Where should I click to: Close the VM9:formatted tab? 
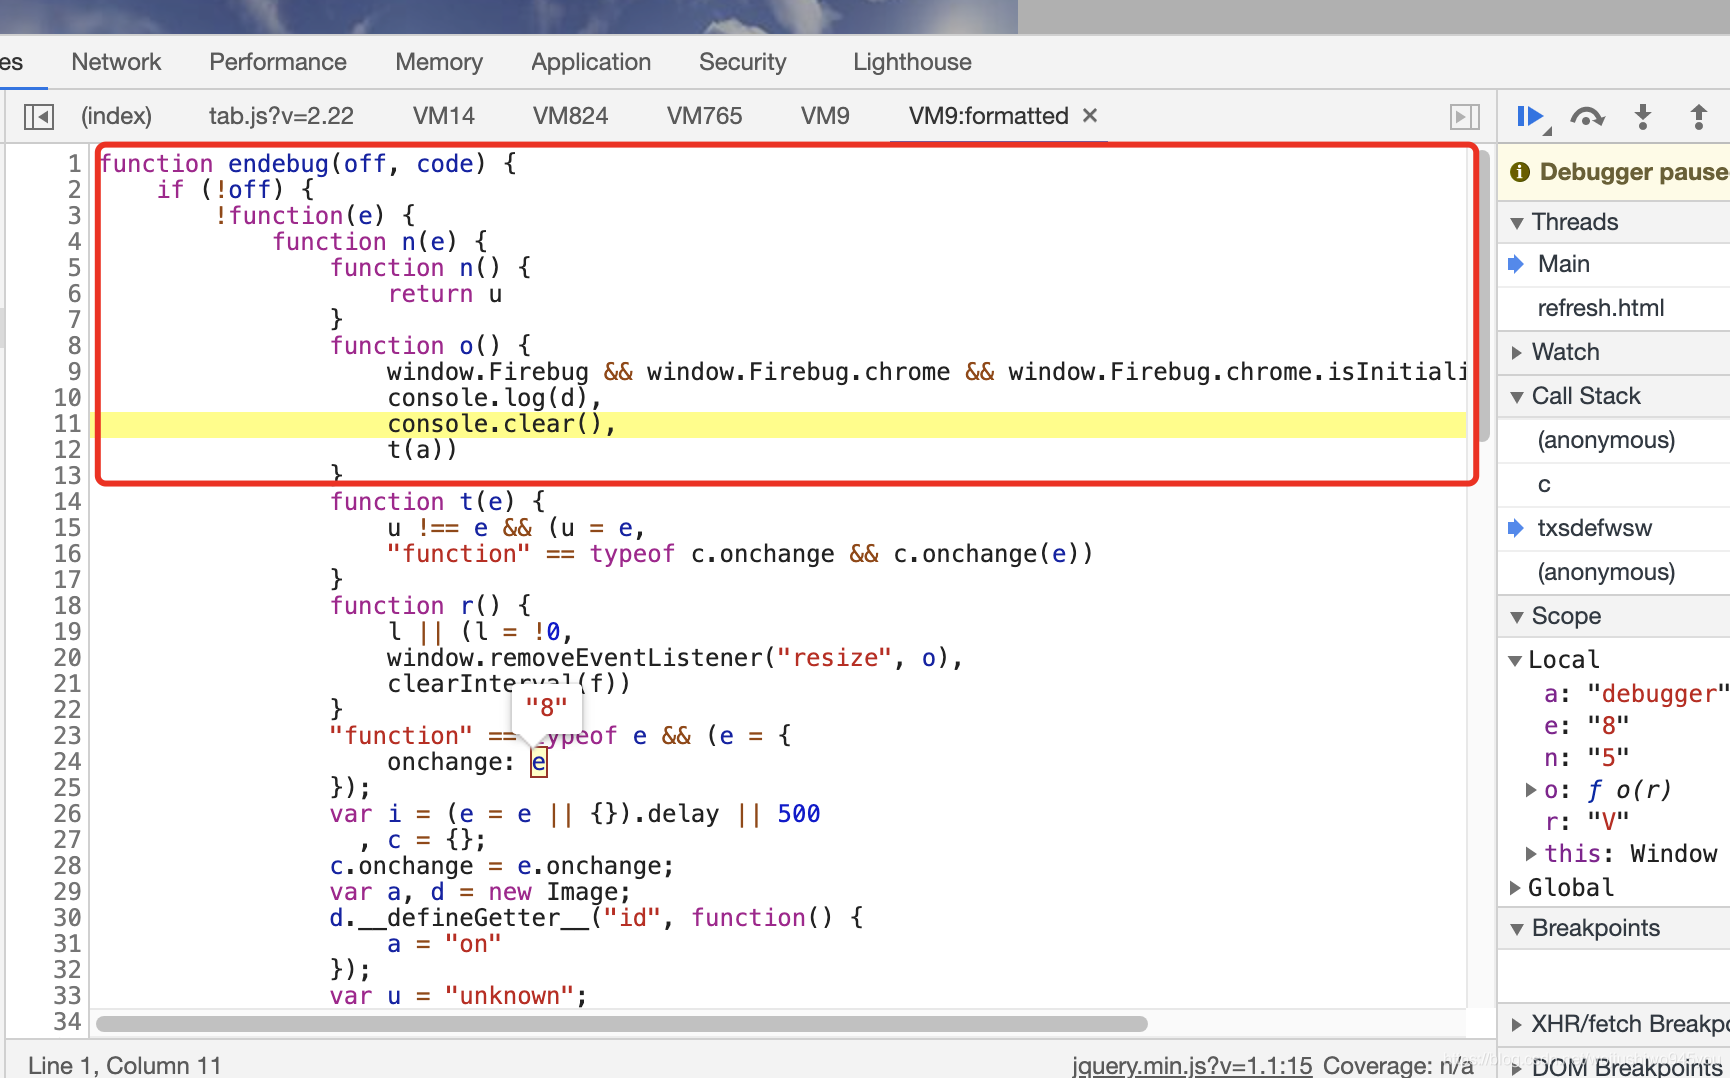1090,116
